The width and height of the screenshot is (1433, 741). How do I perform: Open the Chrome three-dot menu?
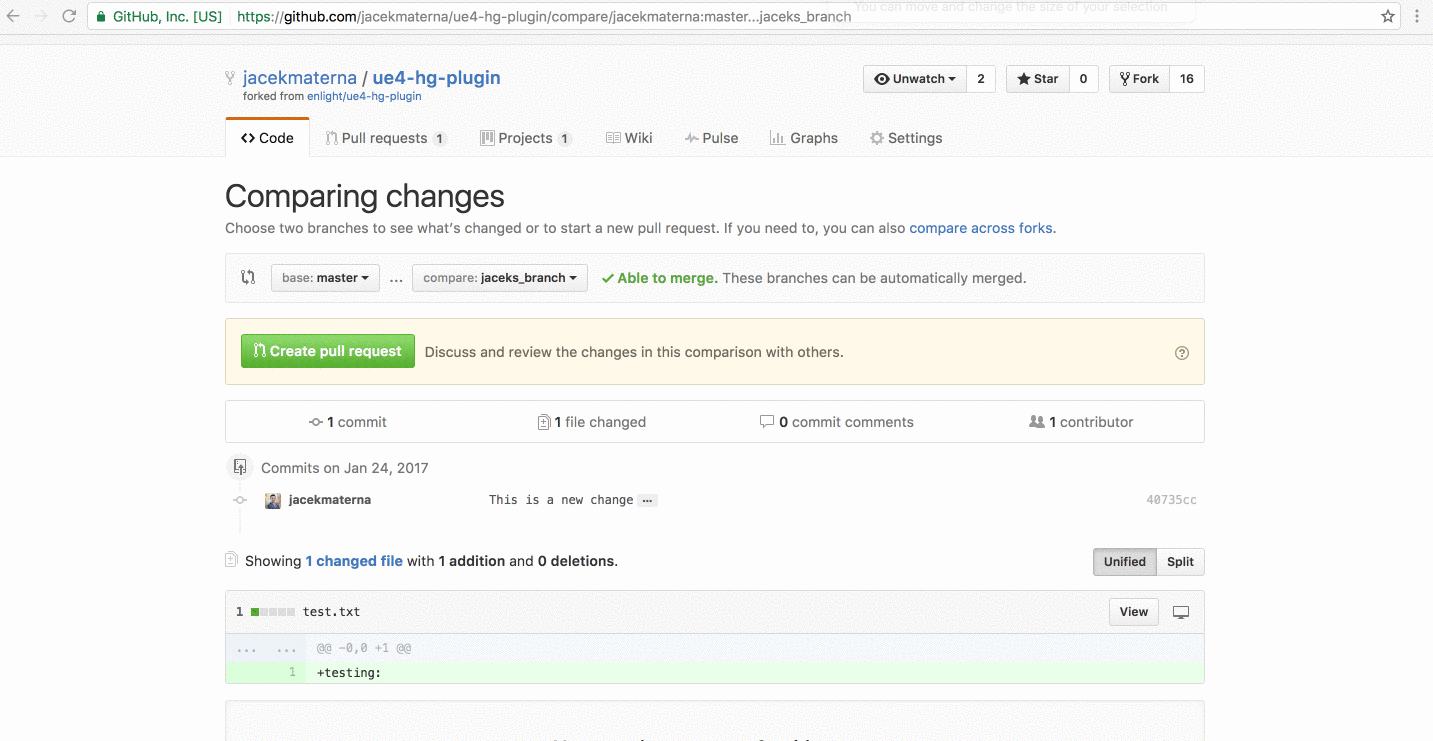[x=1417, y=16]
